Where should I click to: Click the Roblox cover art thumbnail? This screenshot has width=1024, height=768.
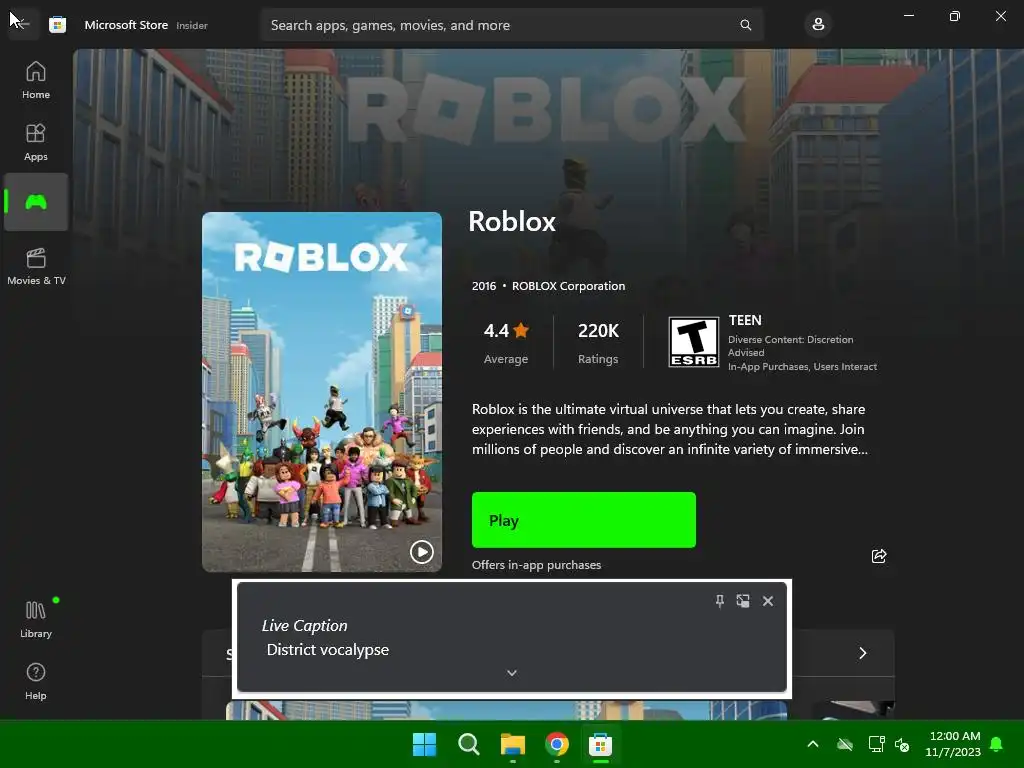(322, 392)
